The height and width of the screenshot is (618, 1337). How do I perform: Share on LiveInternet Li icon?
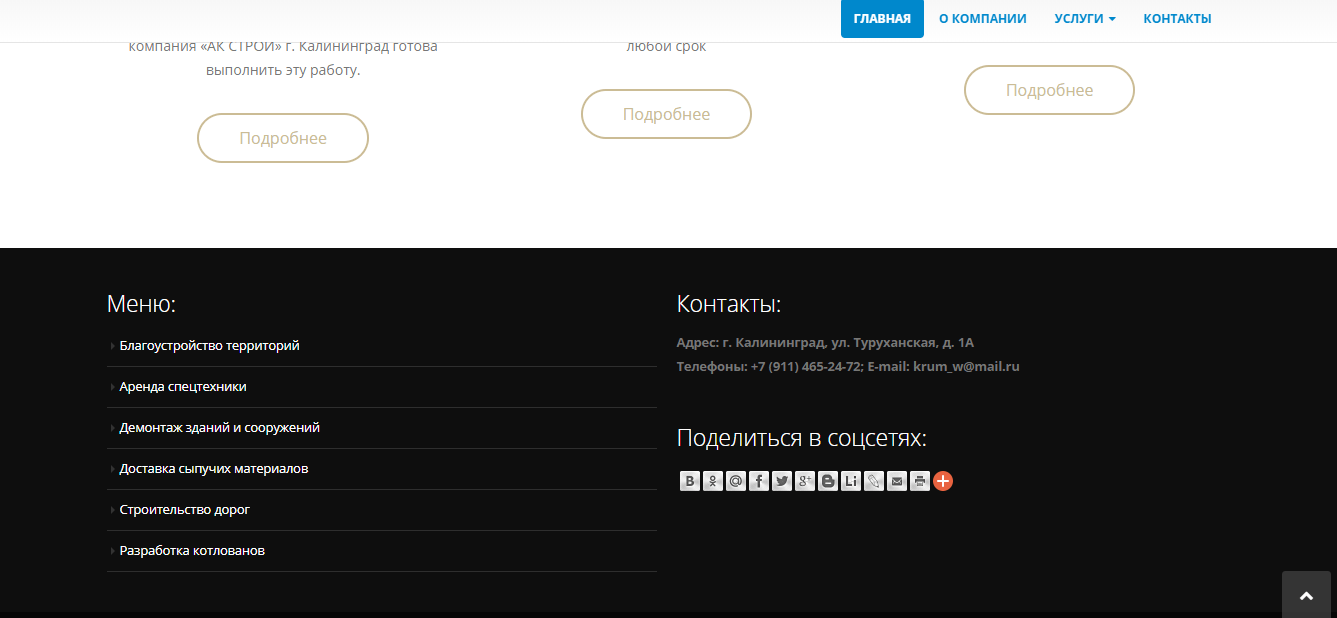tap(851, 481)
